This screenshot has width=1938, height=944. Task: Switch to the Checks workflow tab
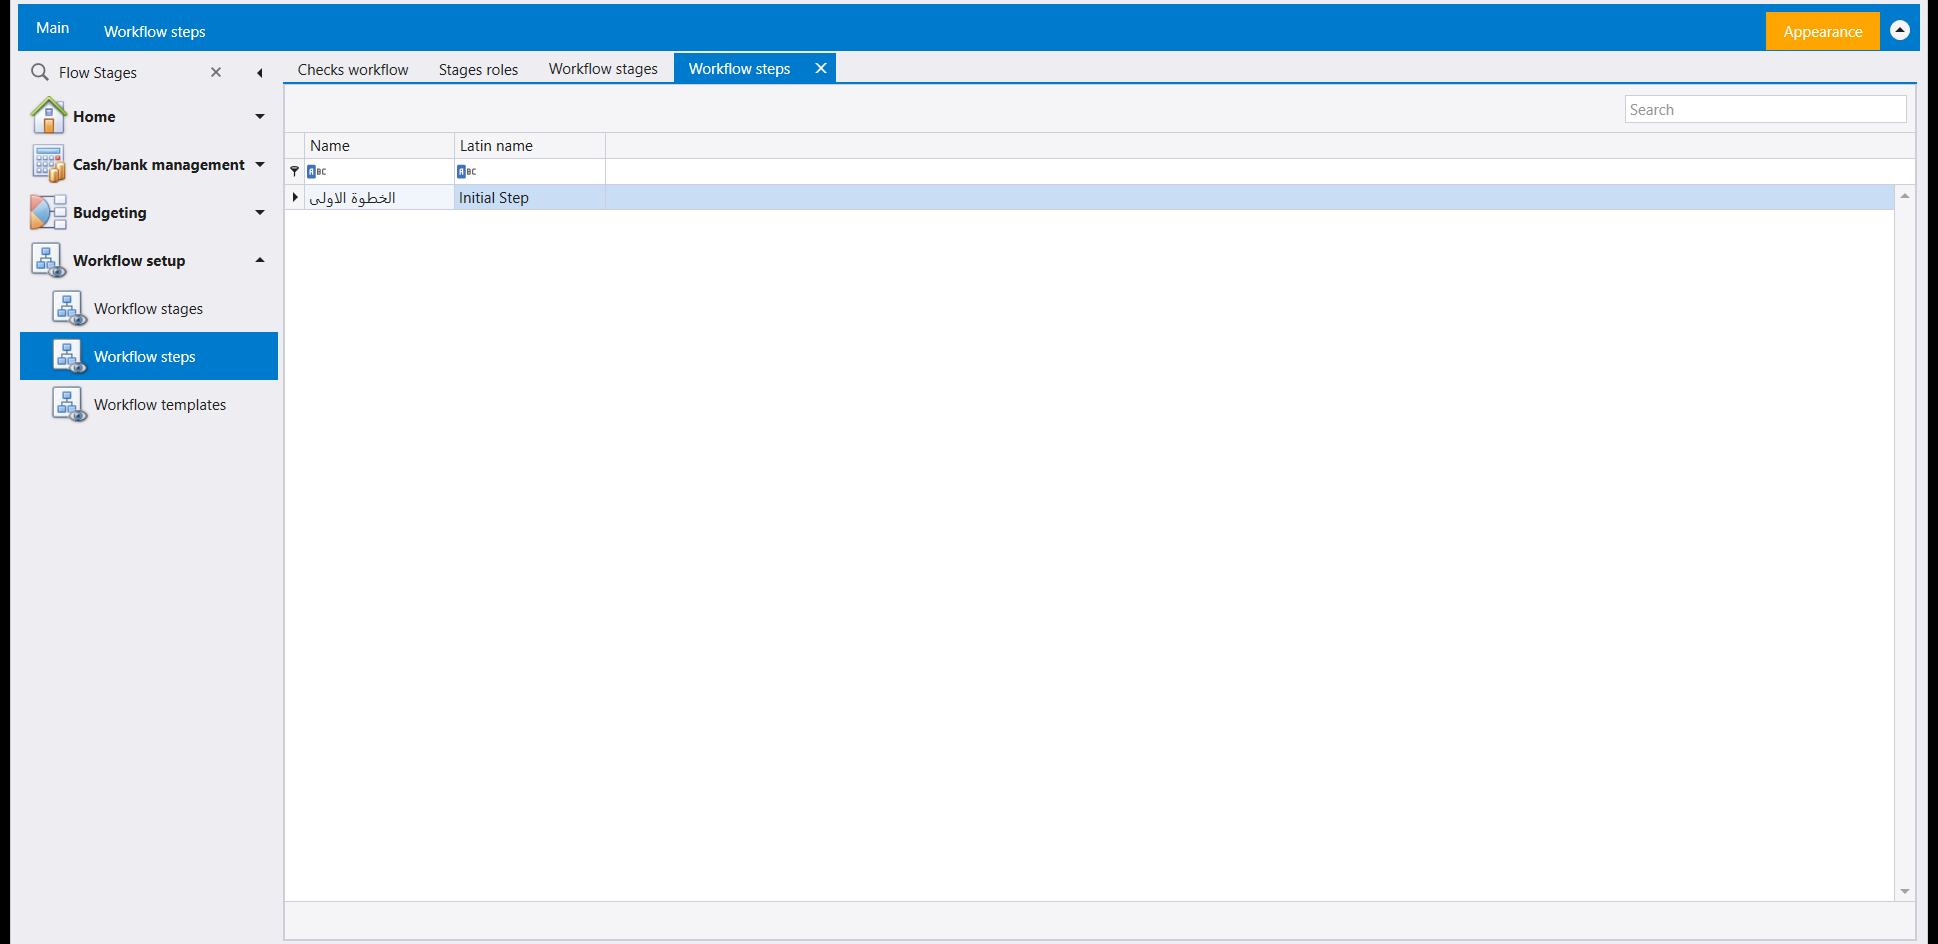353,69
